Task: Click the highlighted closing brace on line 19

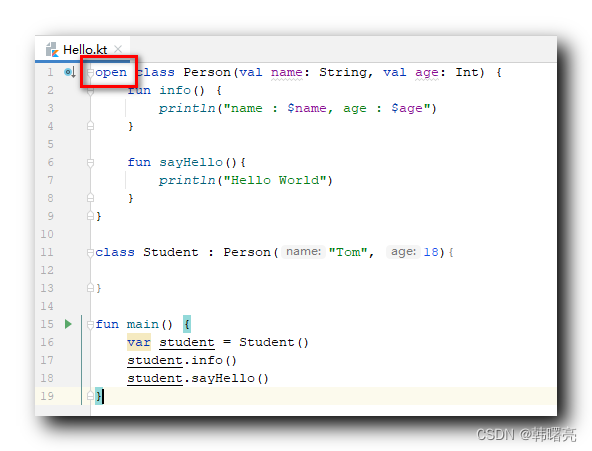Action: (99, 396)
